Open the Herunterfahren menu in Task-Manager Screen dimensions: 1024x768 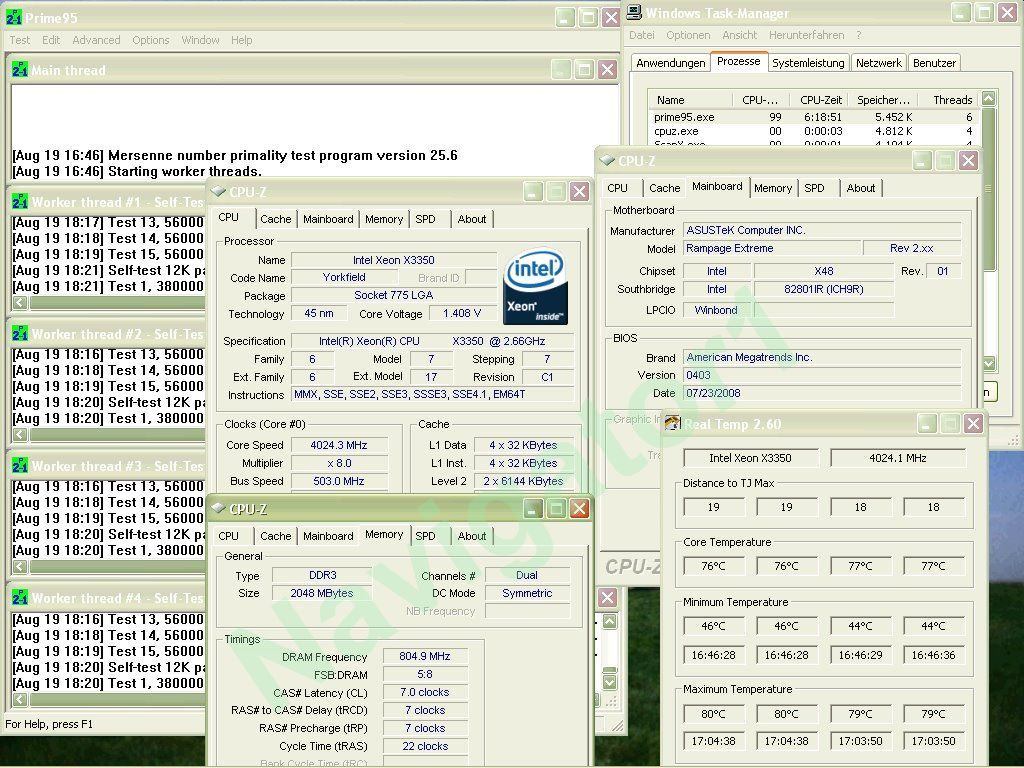(807, 35)
